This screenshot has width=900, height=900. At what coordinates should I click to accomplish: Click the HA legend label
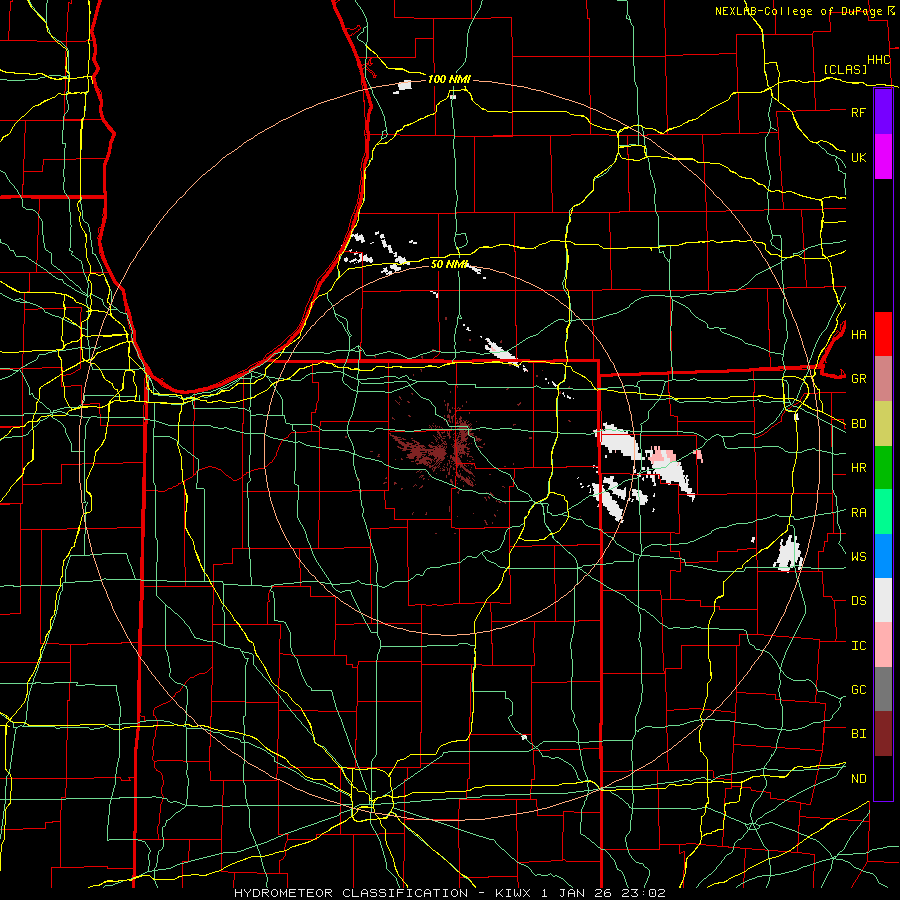tap(859, 335)
